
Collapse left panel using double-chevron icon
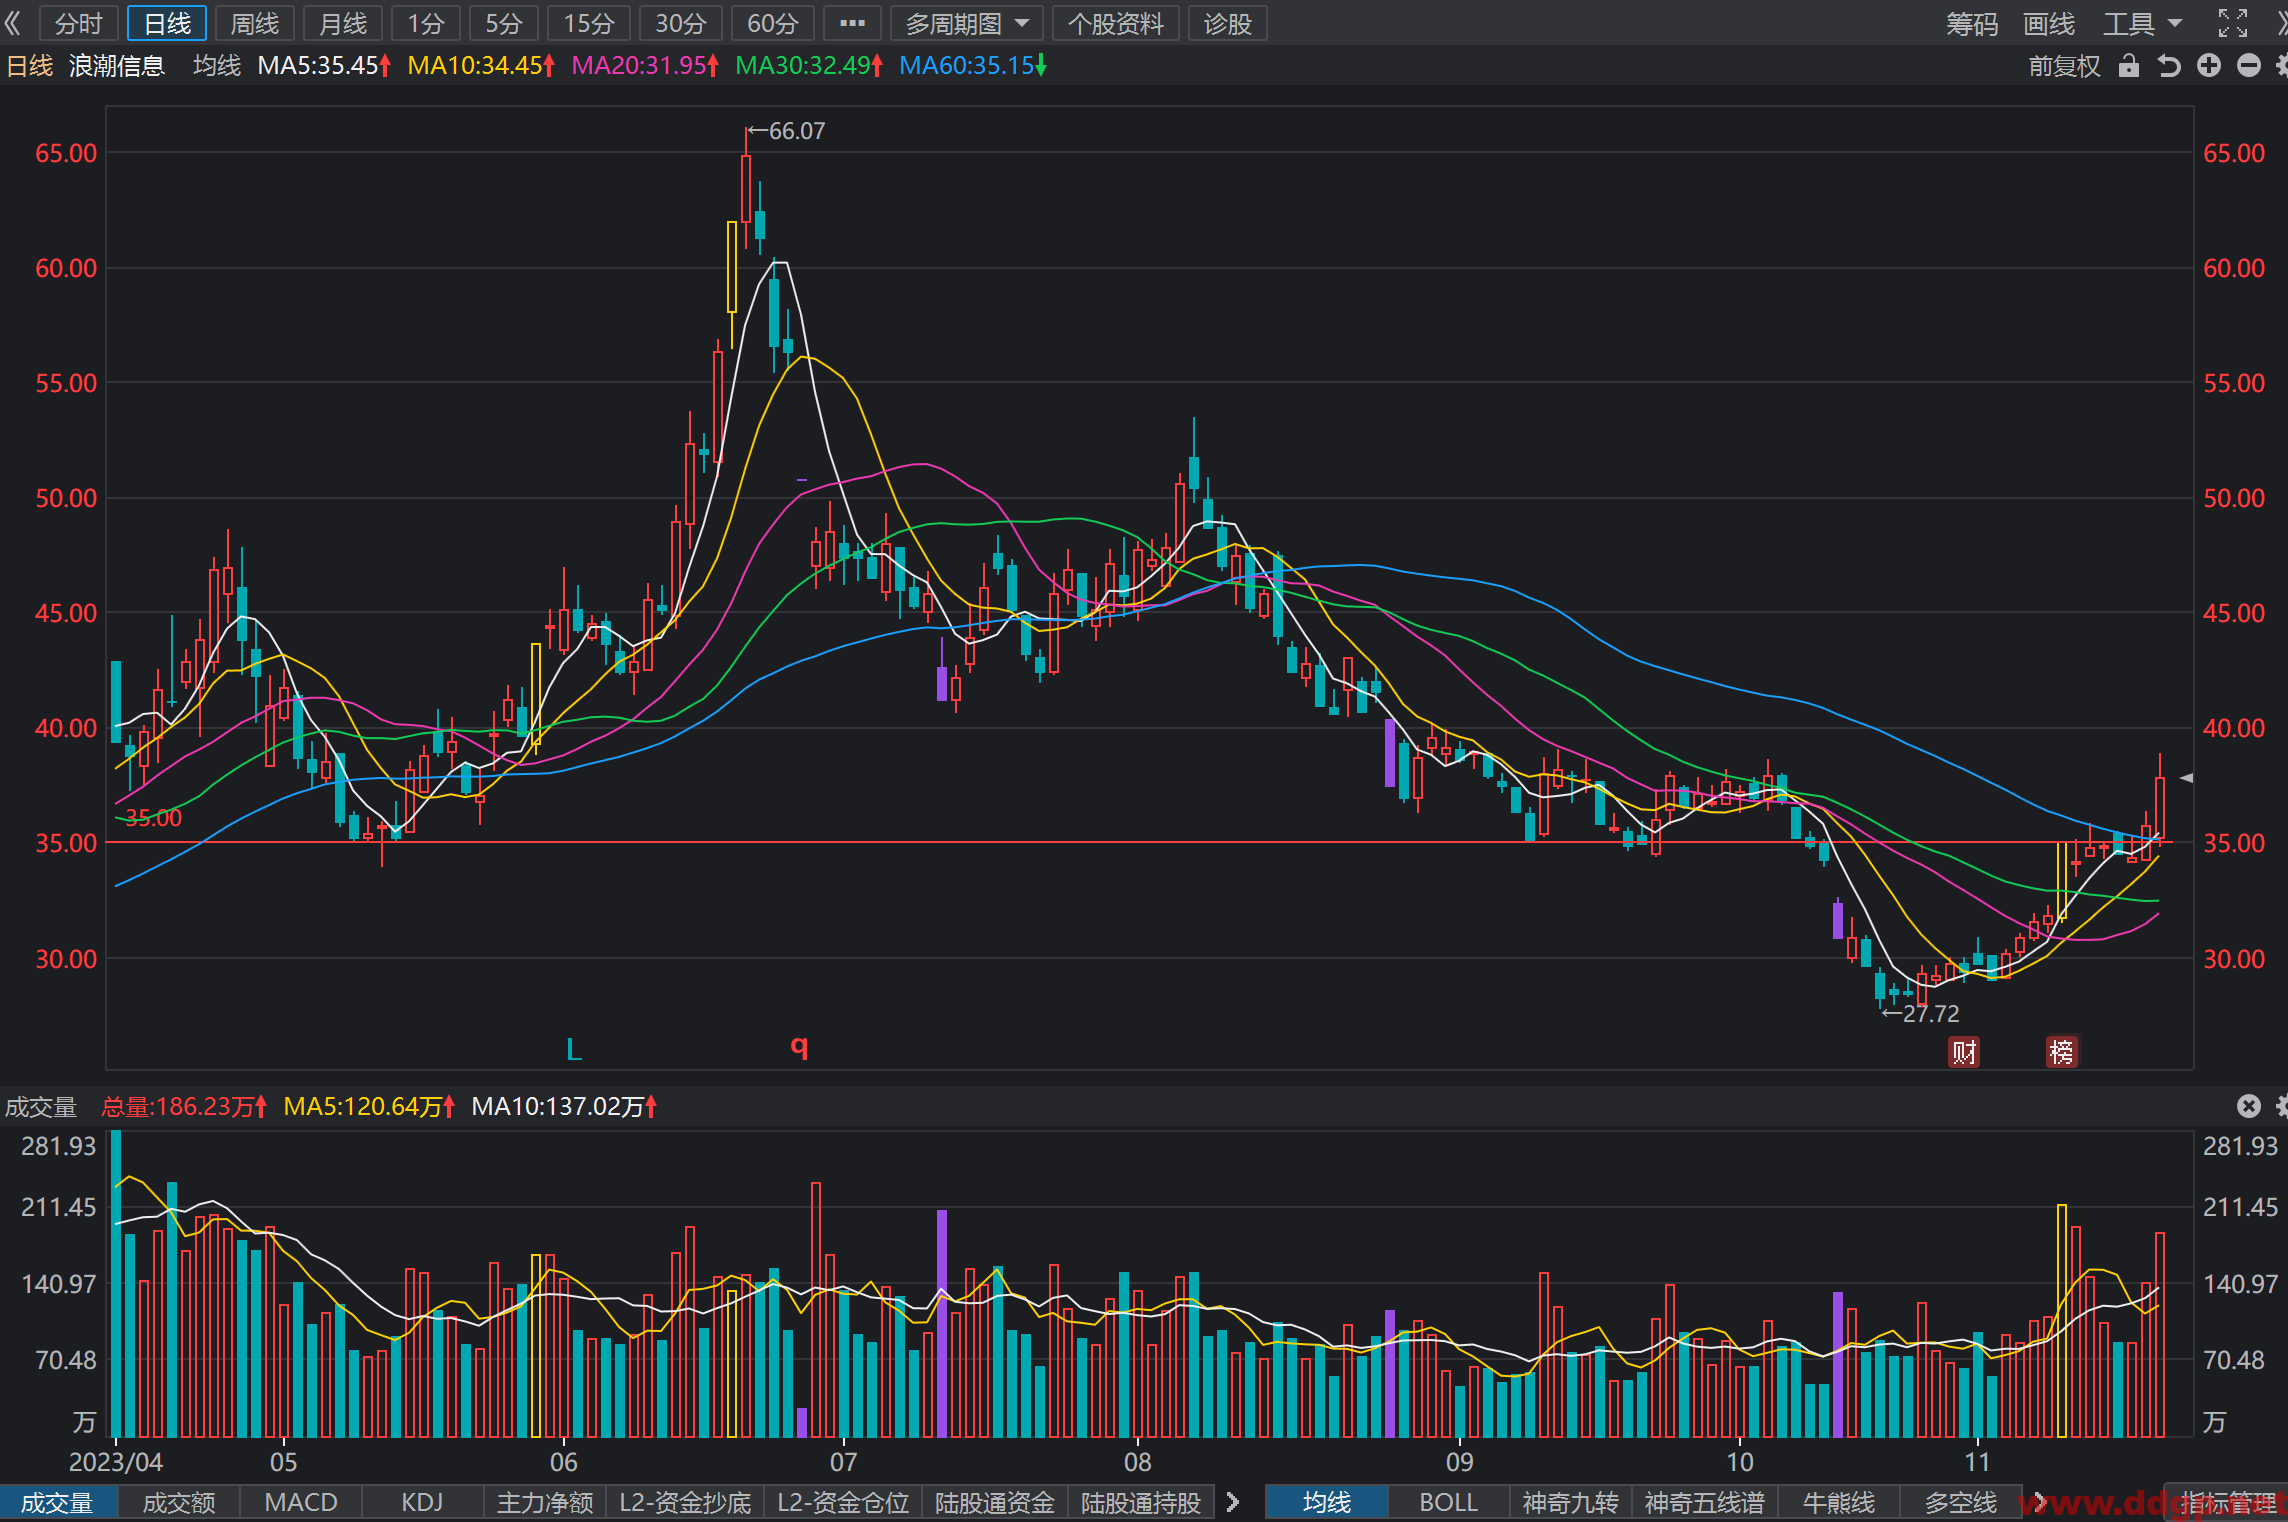[12, 23]
